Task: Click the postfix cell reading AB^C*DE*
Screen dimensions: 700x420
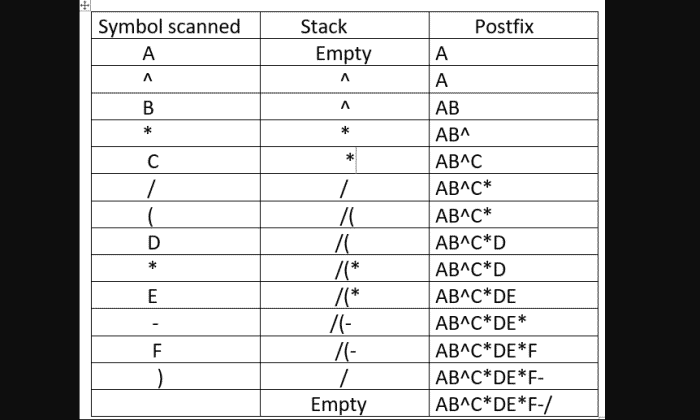Action: 513,322
